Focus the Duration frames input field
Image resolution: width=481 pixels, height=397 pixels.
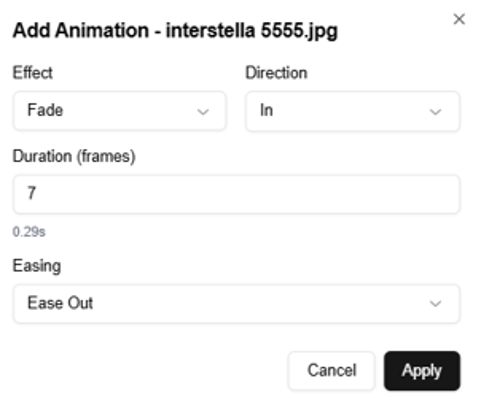pos(236,194)
